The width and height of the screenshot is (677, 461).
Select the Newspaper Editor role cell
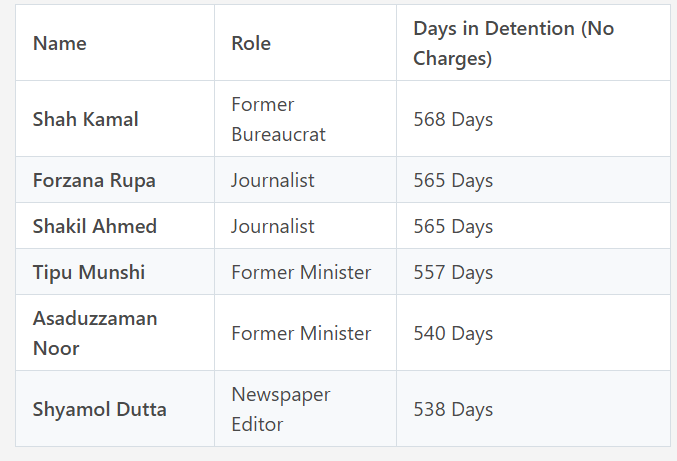pos(280,409)
